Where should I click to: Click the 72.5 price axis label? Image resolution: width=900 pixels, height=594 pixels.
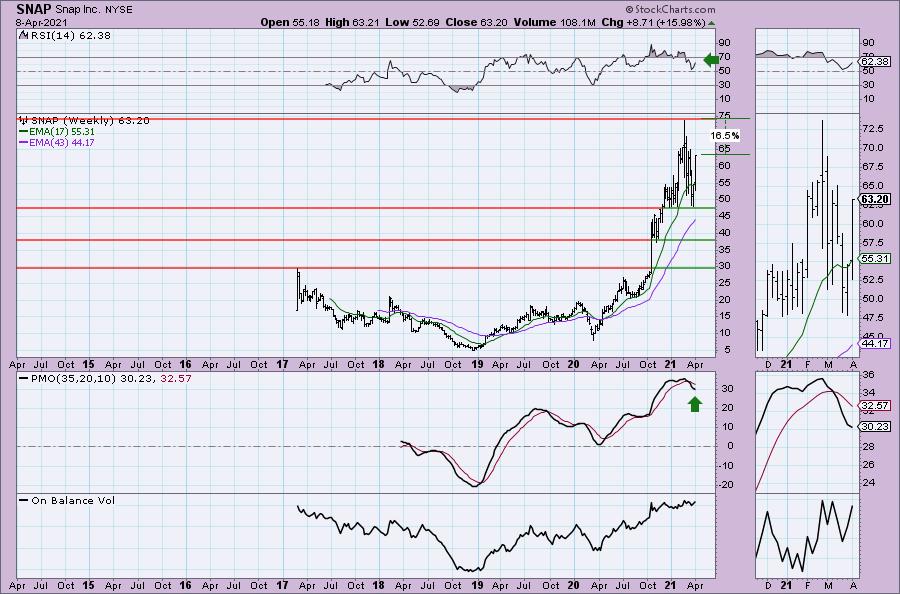[x=872, y=129]
